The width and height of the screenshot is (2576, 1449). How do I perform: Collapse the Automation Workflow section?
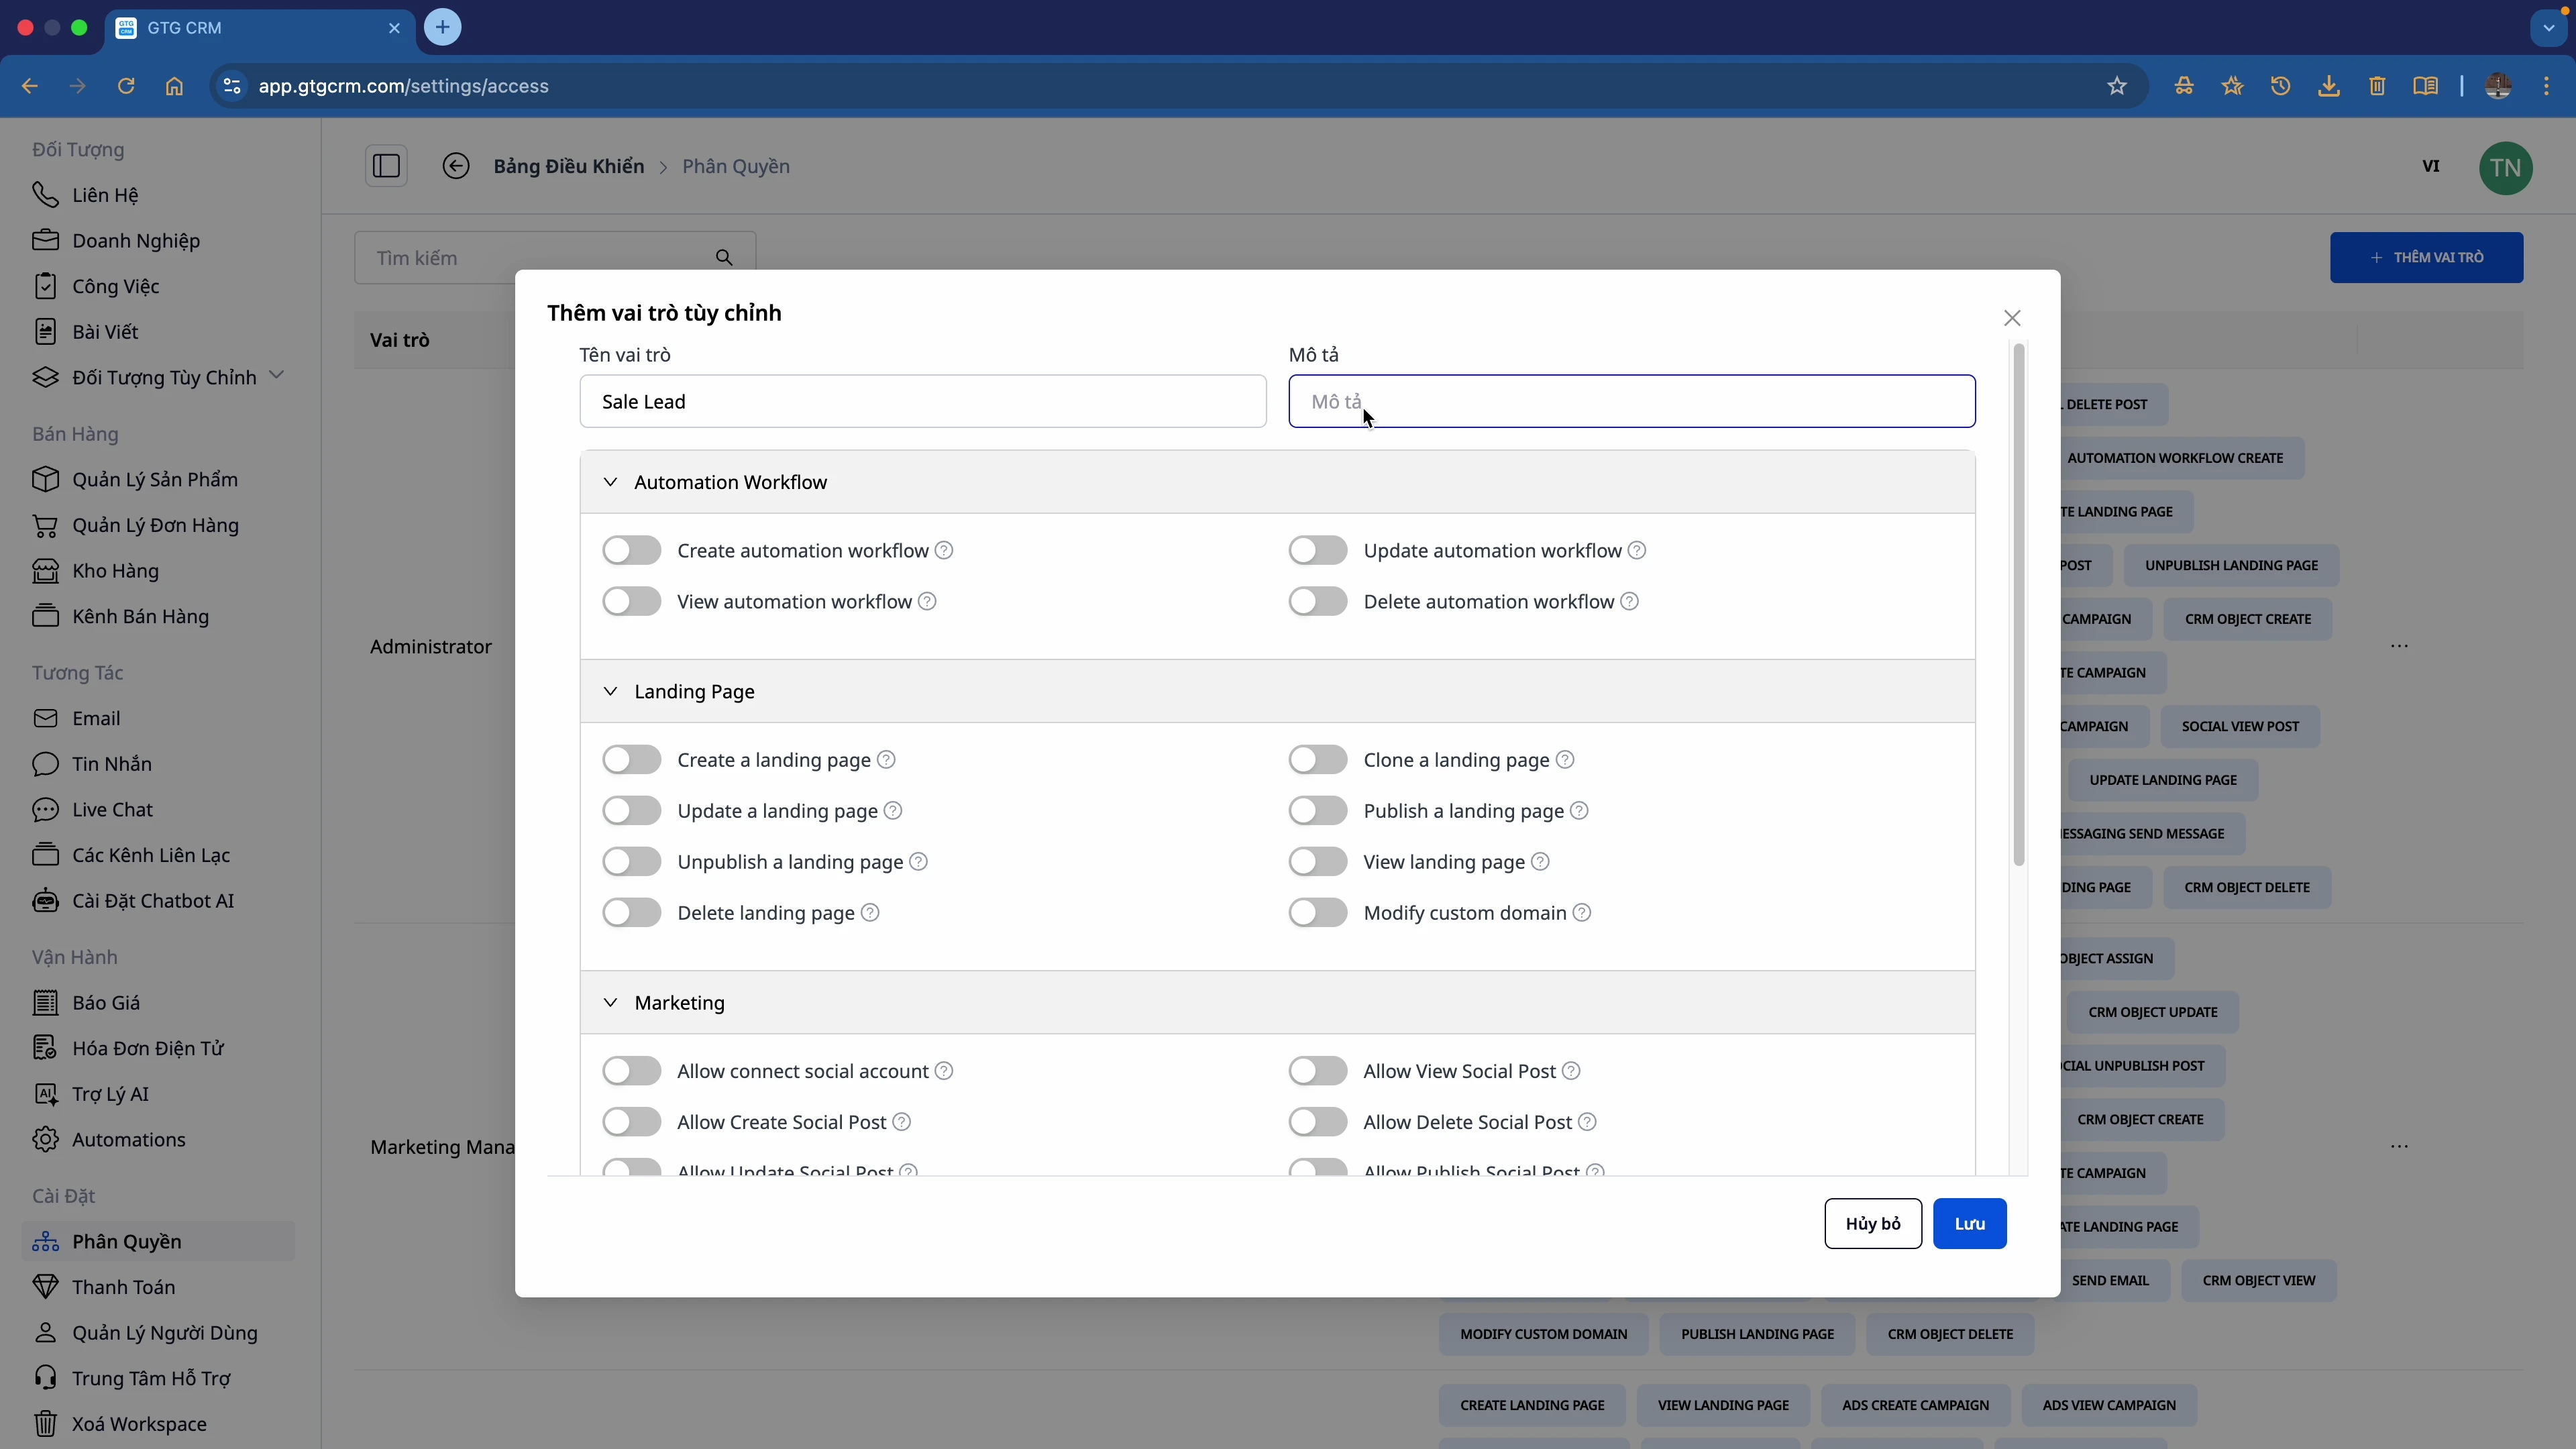(610, 482)
